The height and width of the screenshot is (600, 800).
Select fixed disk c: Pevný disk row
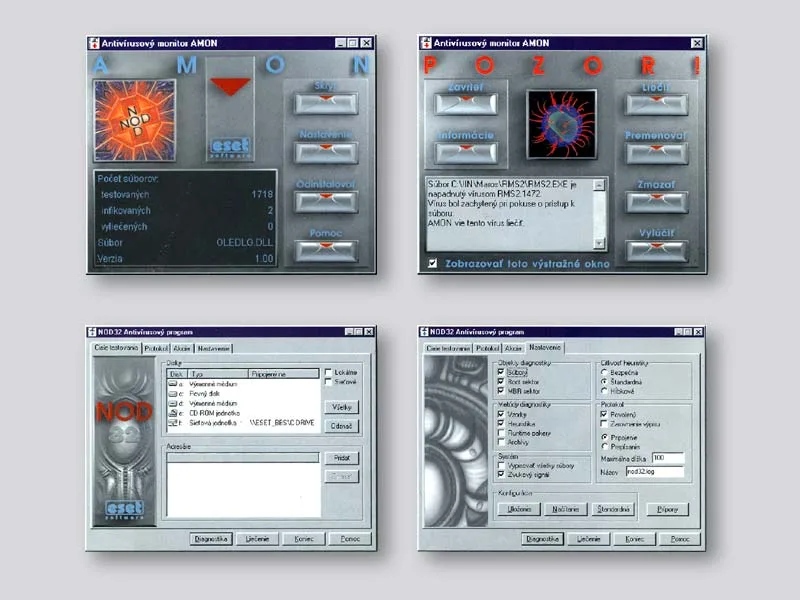(243, 393)
